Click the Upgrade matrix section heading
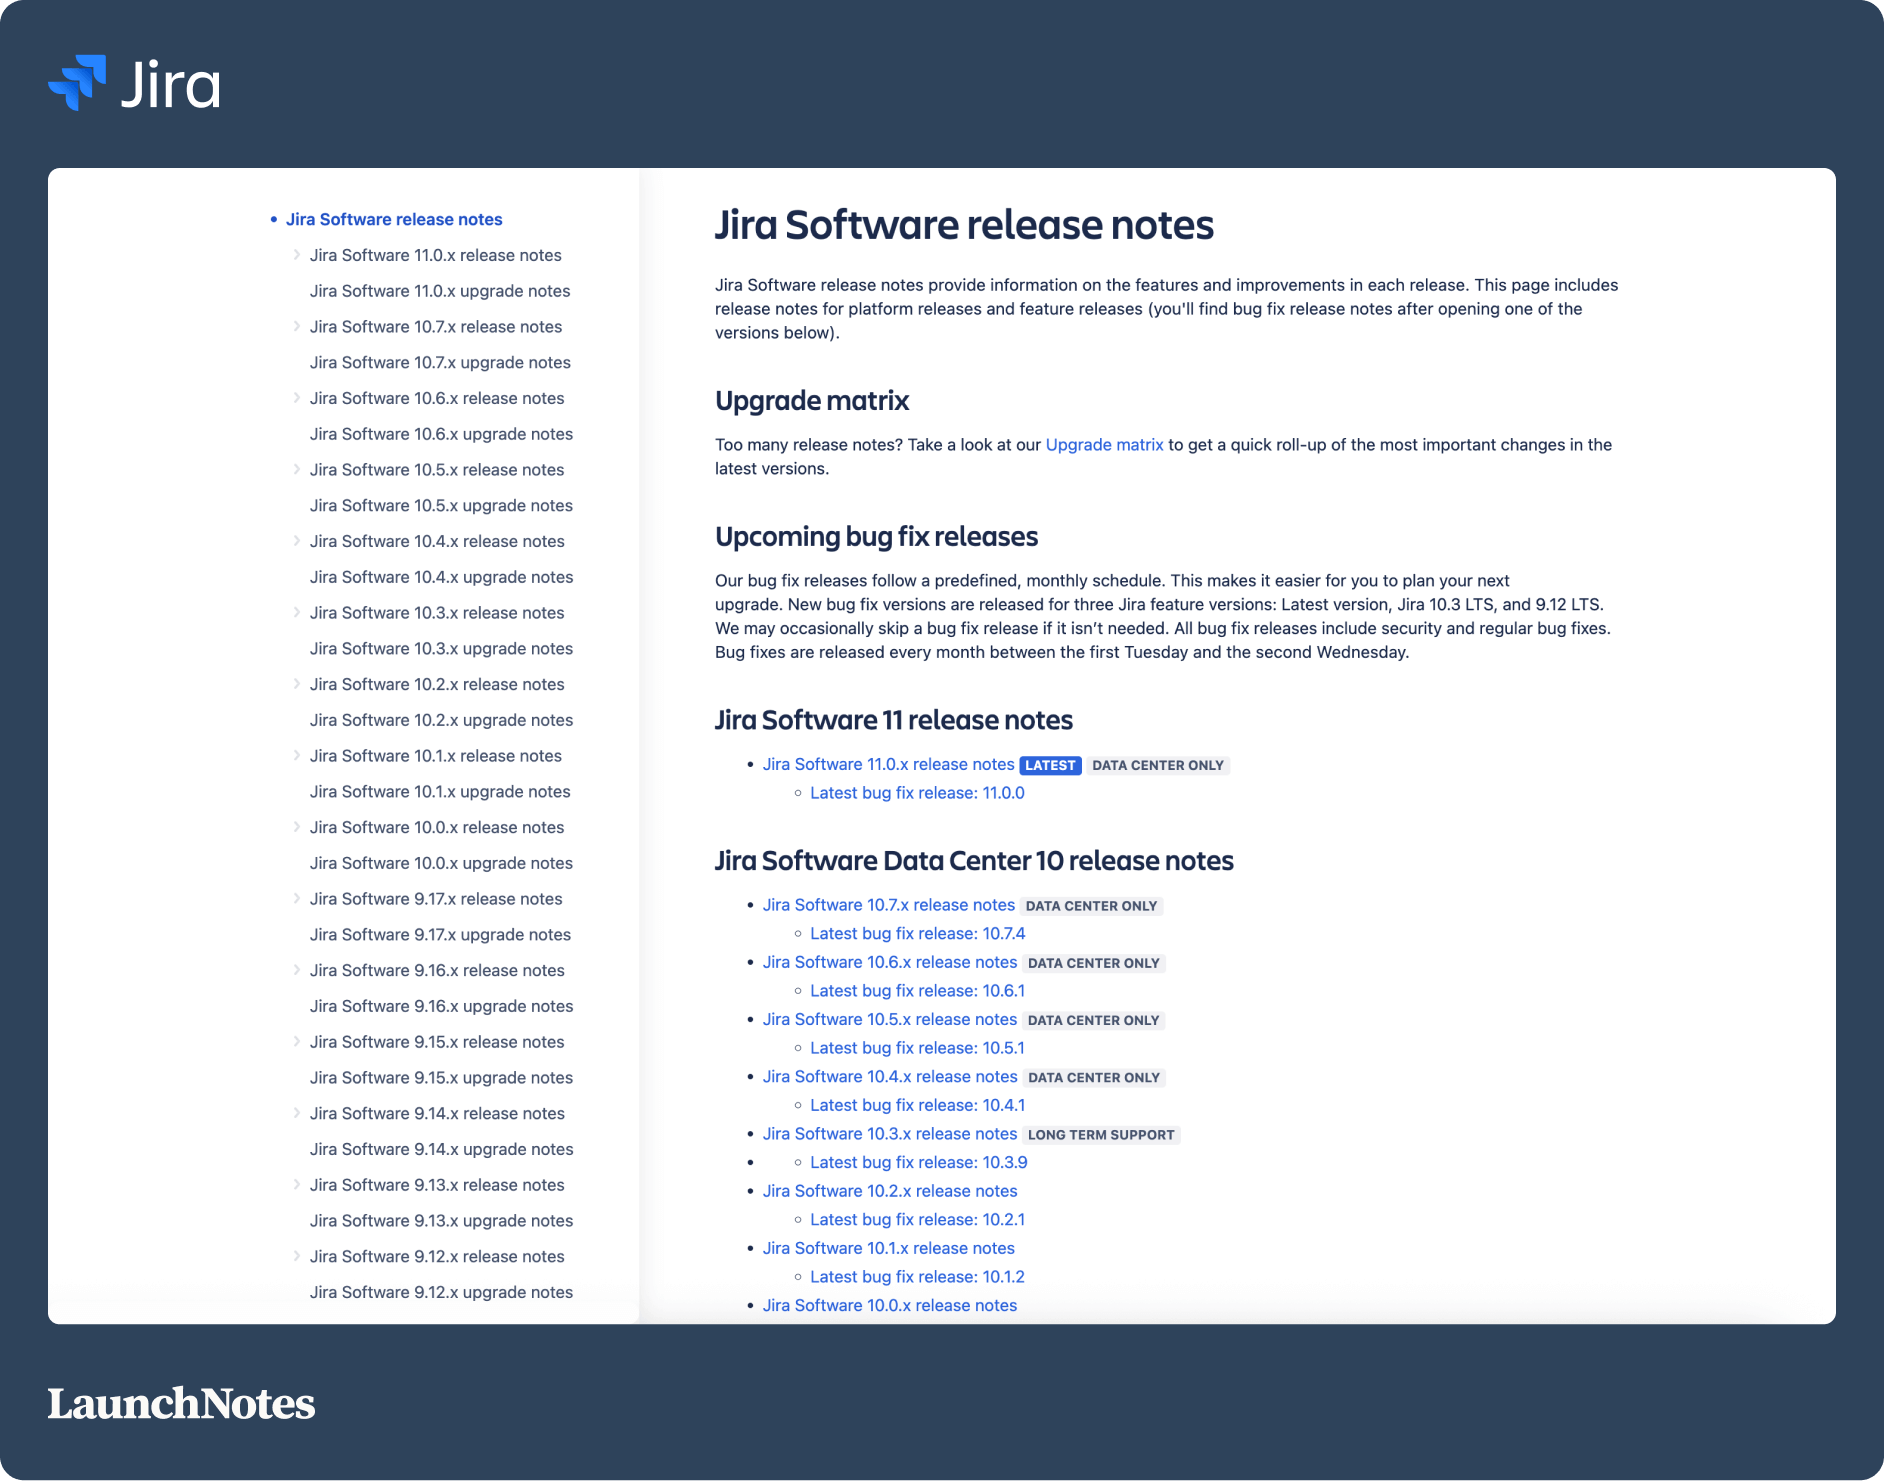 pyautogui.click(x=812, y=401)
